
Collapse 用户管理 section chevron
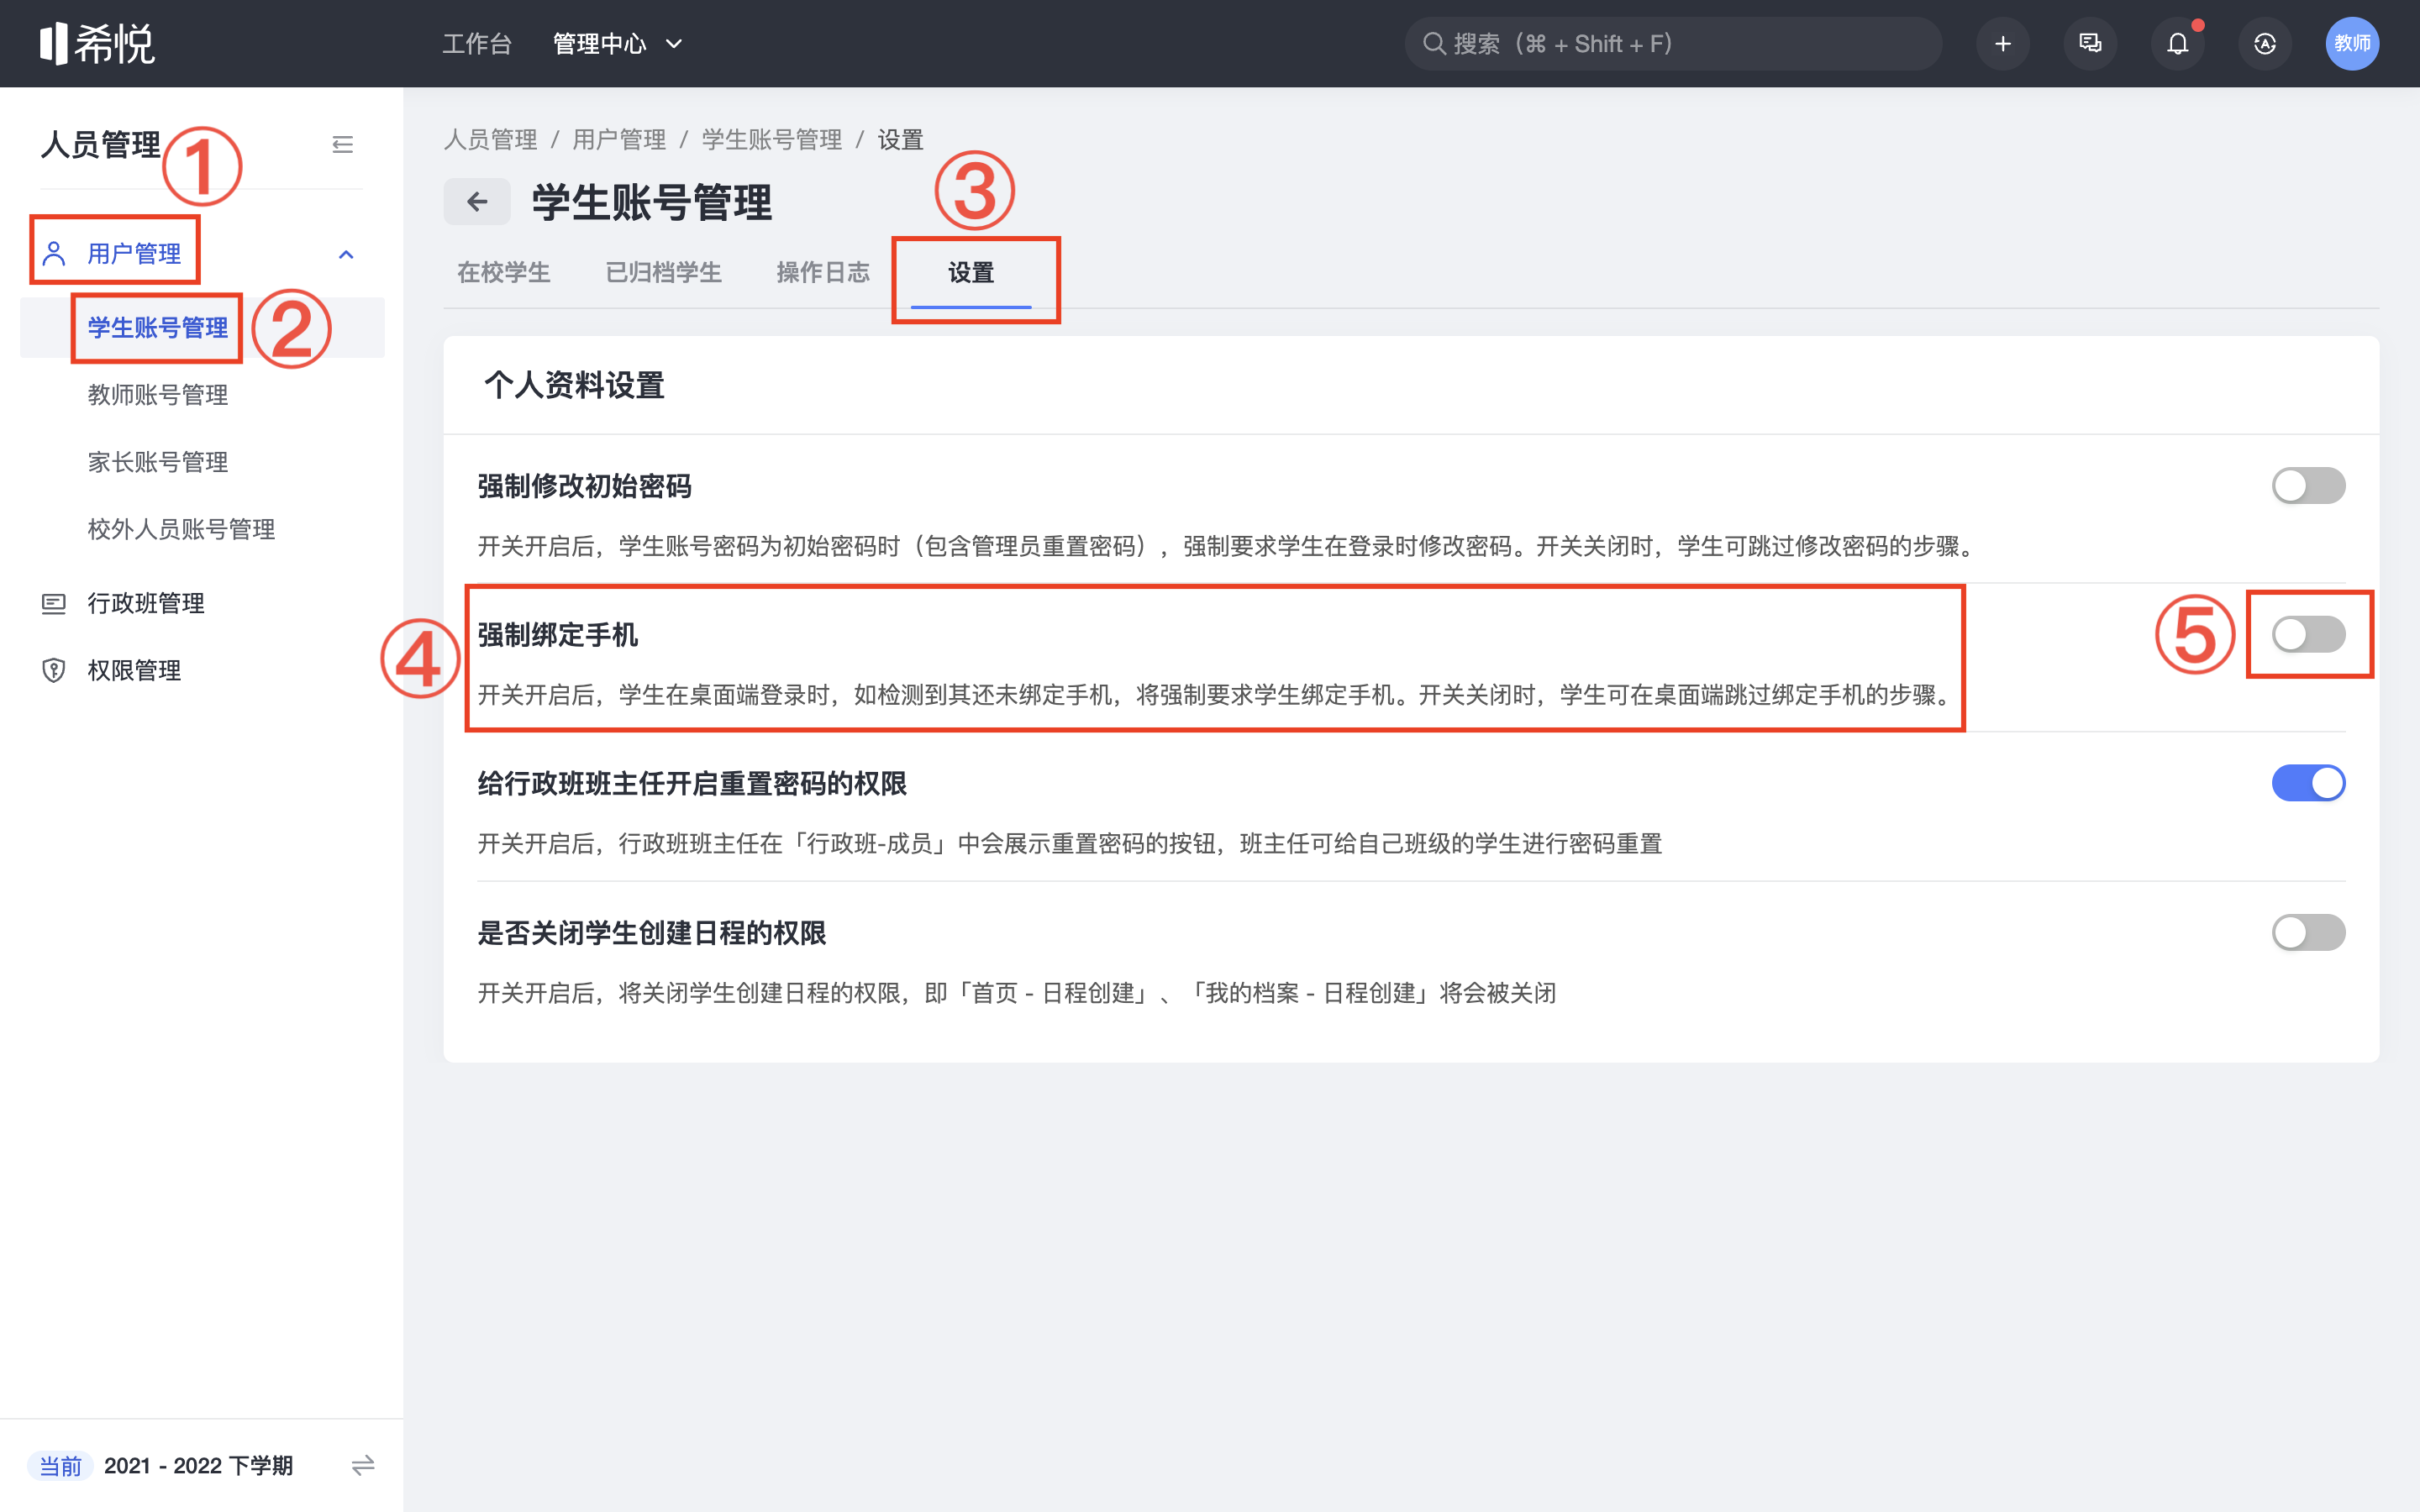click(346, 254)
